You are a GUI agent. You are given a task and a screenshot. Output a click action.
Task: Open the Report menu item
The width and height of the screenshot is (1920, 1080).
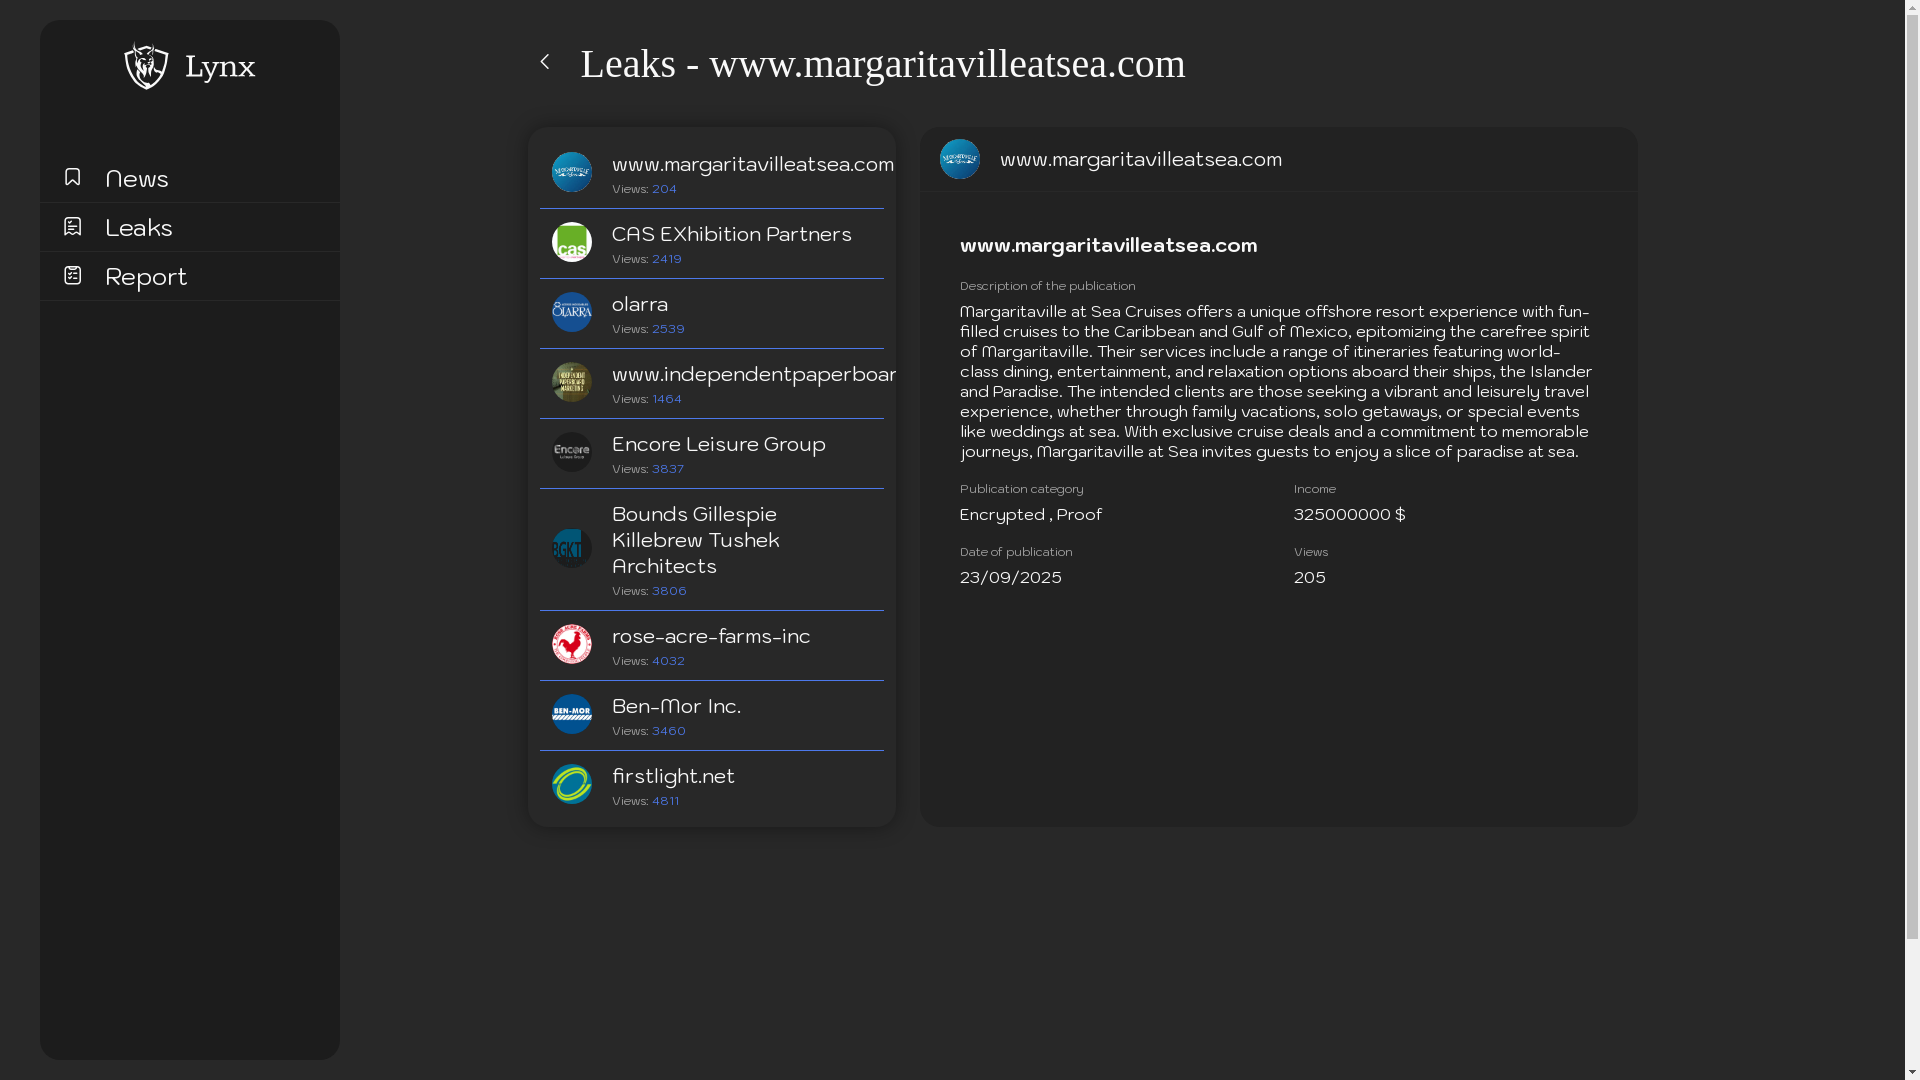(146, 276)
